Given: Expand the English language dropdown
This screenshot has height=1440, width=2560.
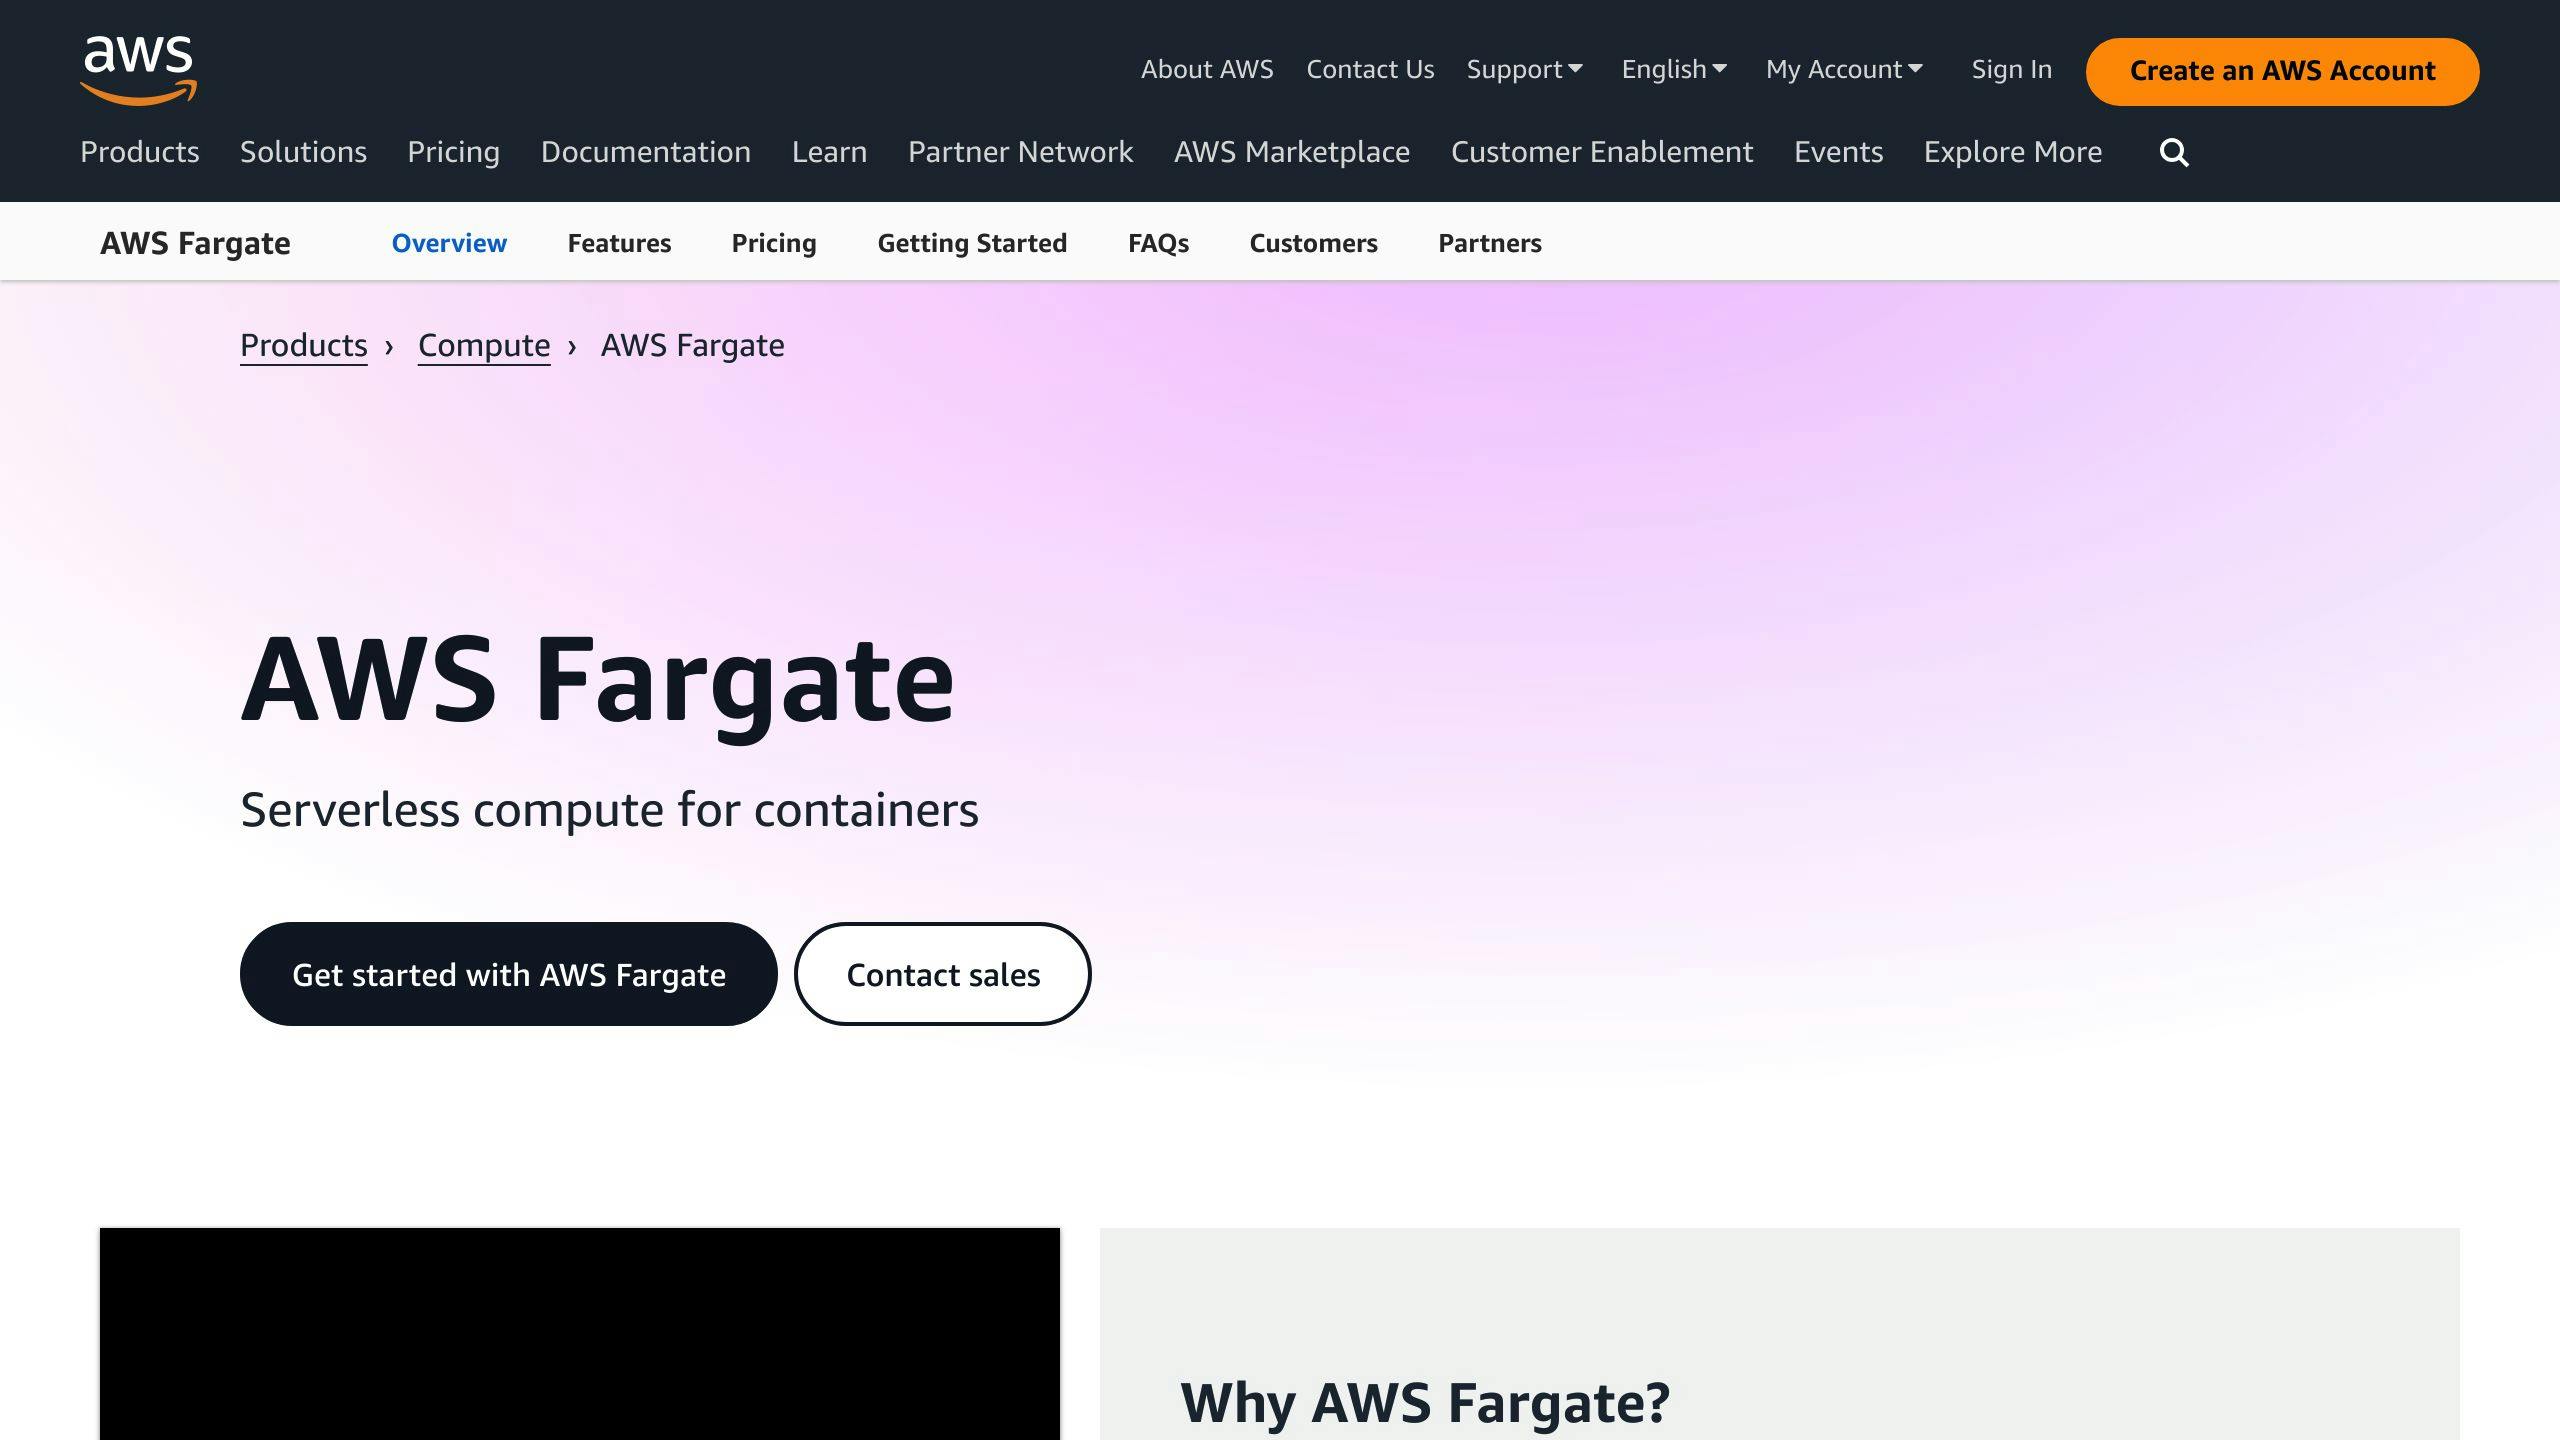Looking at the screenshot, I should (x=1675, y=69).
